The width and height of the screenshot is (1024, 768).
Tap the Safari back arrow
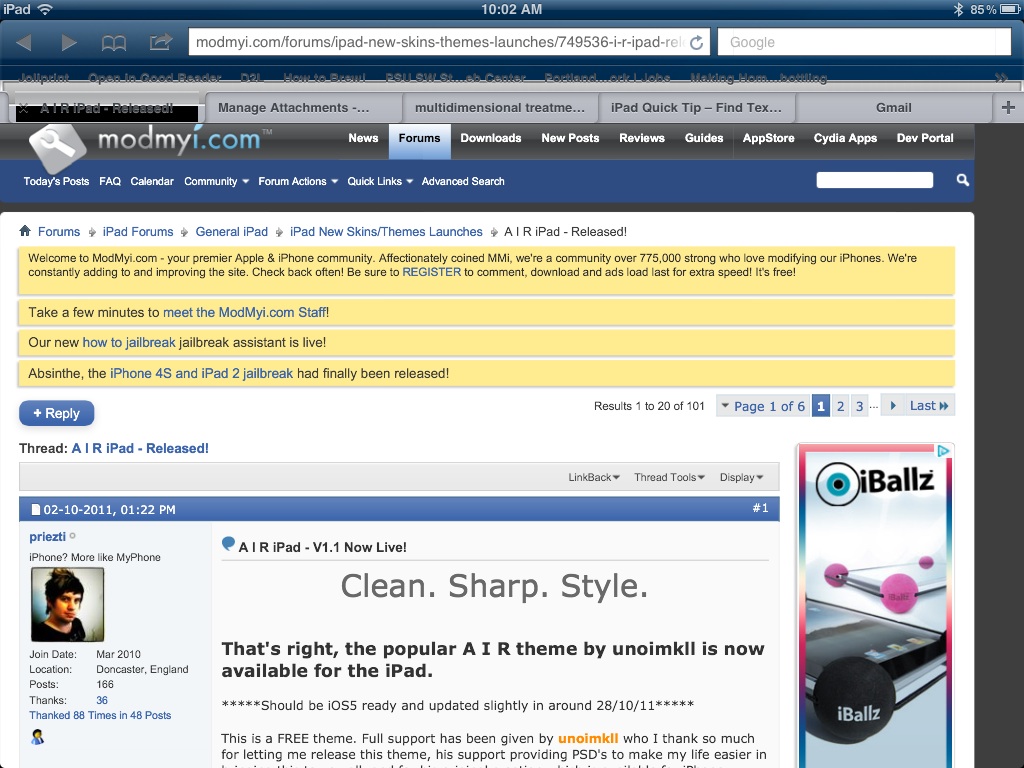click(x=24, y=43)
